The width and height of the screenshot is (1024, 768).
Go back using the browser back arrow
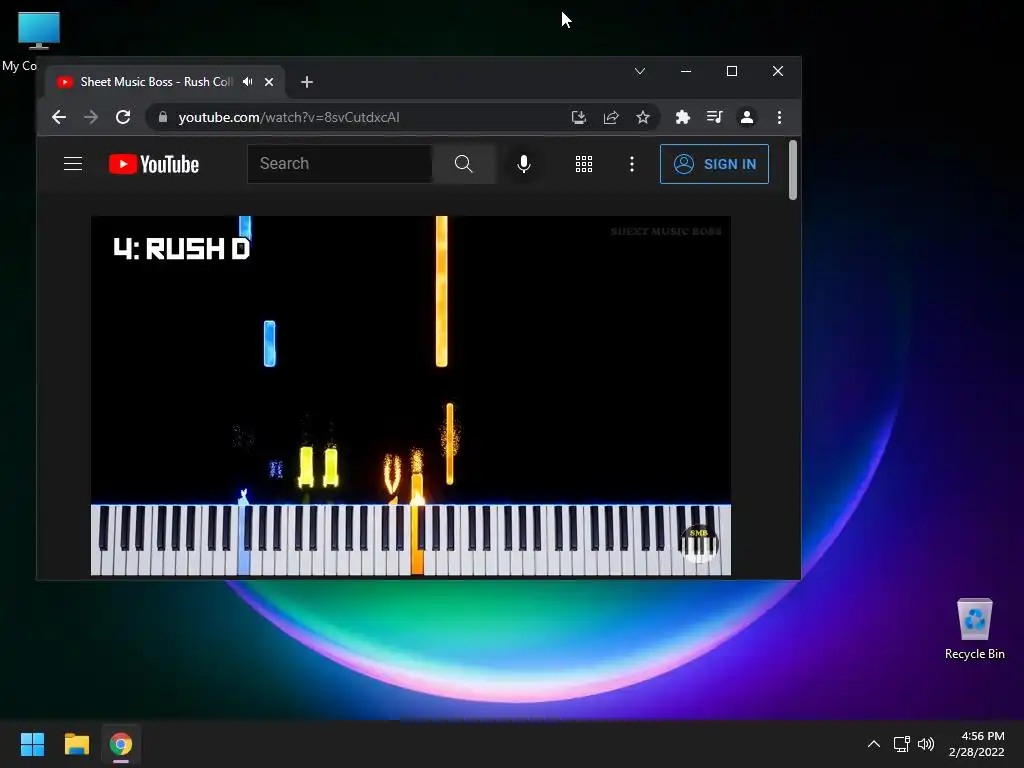pyautogui.click(x=59, y=118)
